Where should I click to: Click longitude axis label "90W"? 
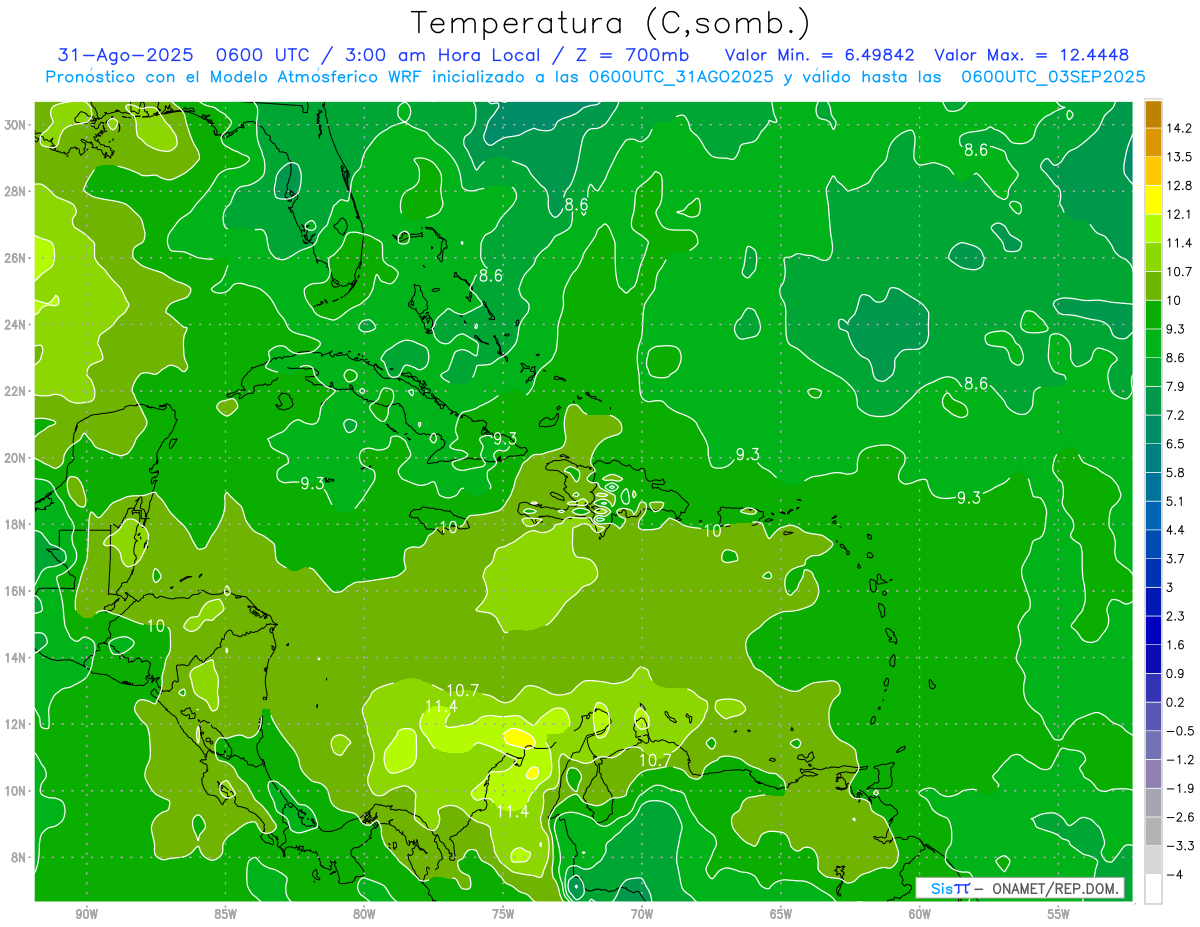[86, 914]
